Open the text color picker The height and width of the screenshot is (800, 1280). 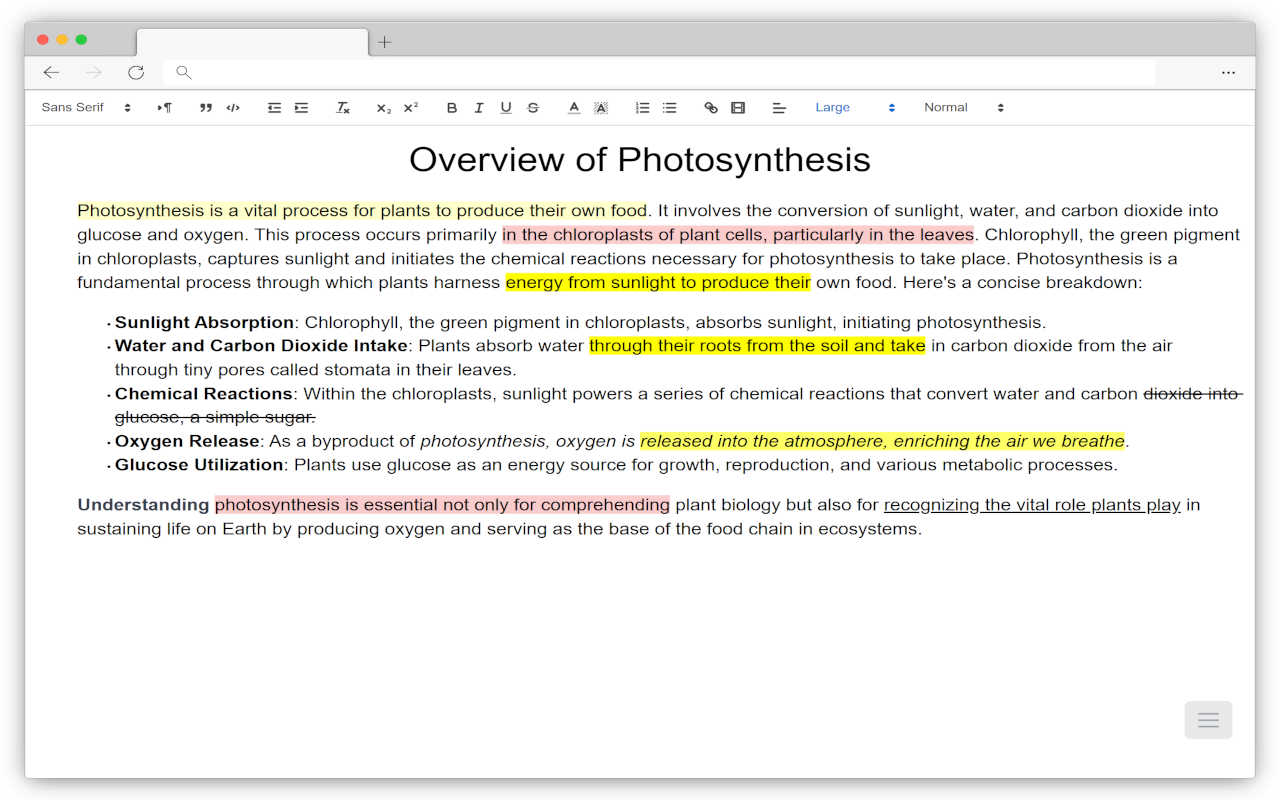pyautogui.click(x=574, y=108)
